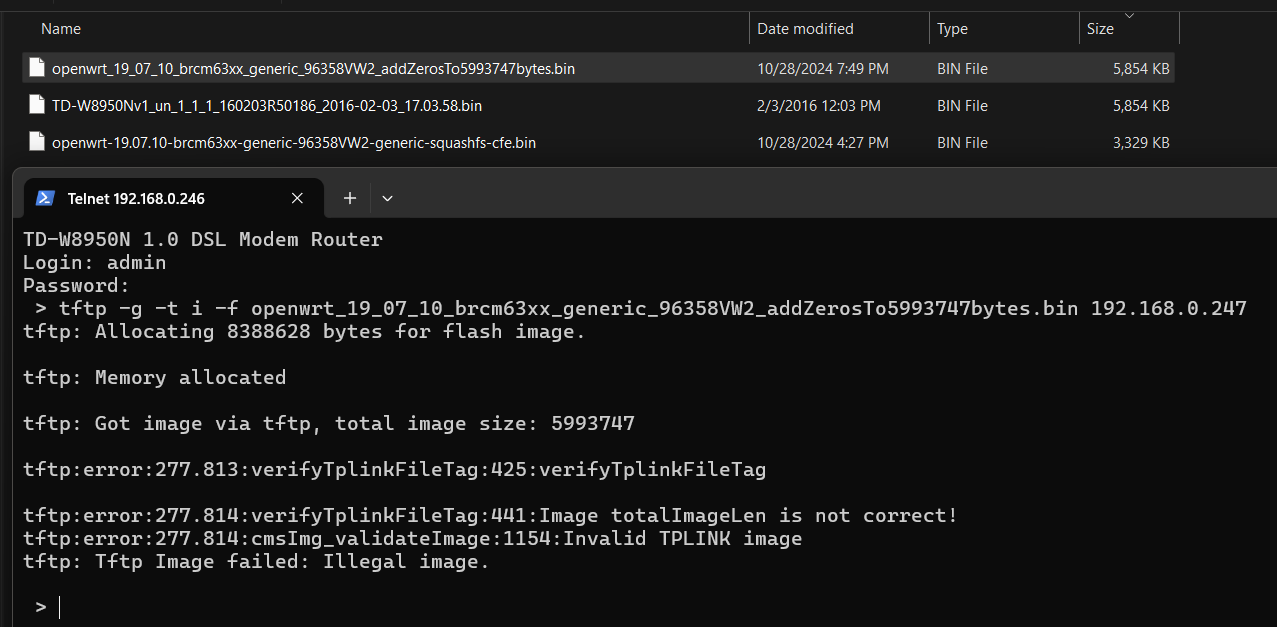Click 'TD-W8950N 1.0 DSL Modem Router' banner line
Viewport: 1277px width, 627px height.
(203, 240)
